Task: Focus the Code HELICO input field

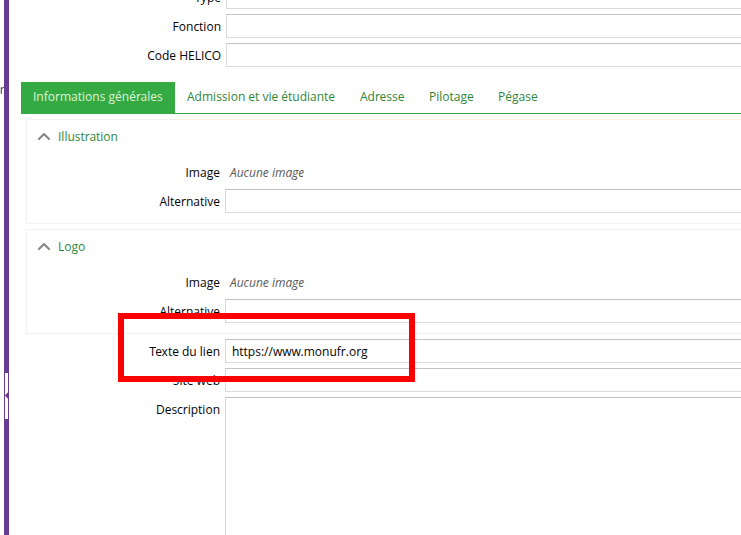Action: point(482,55)
